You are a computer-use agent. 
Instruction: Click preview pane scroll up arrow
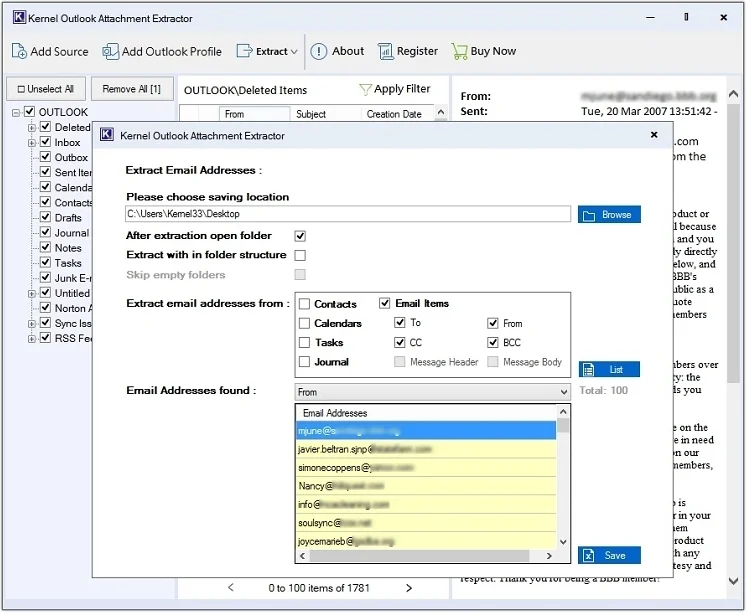734,94
